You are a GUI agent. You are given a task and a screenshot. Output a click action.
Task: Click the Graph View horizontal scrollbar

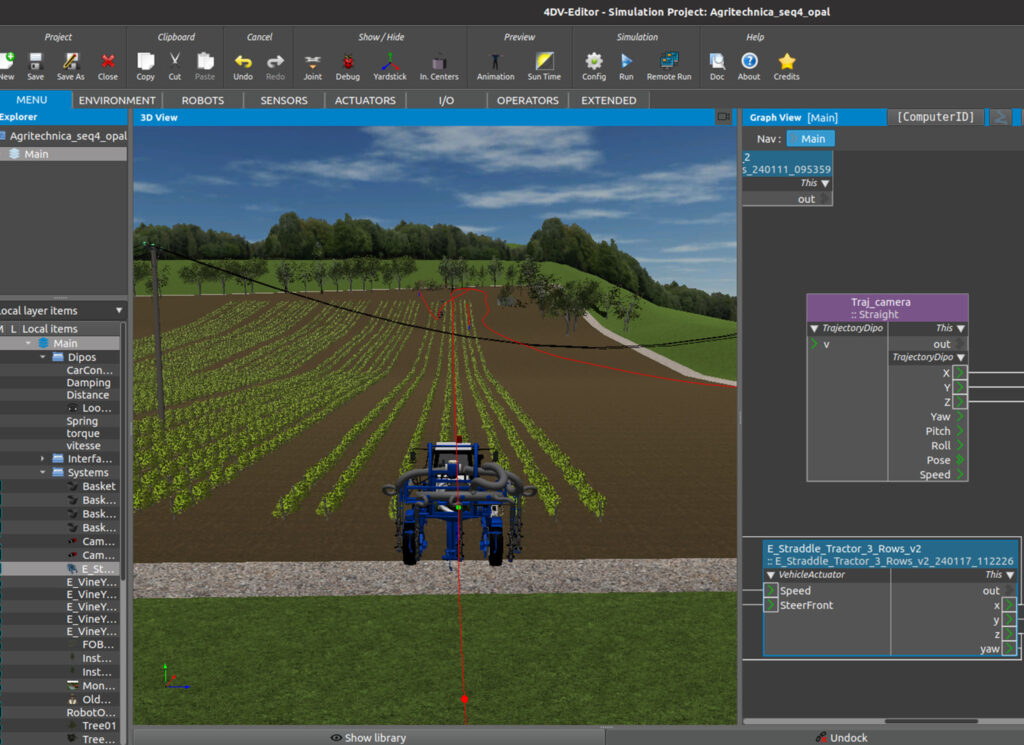pyautogui.click(x=931, y=721)
